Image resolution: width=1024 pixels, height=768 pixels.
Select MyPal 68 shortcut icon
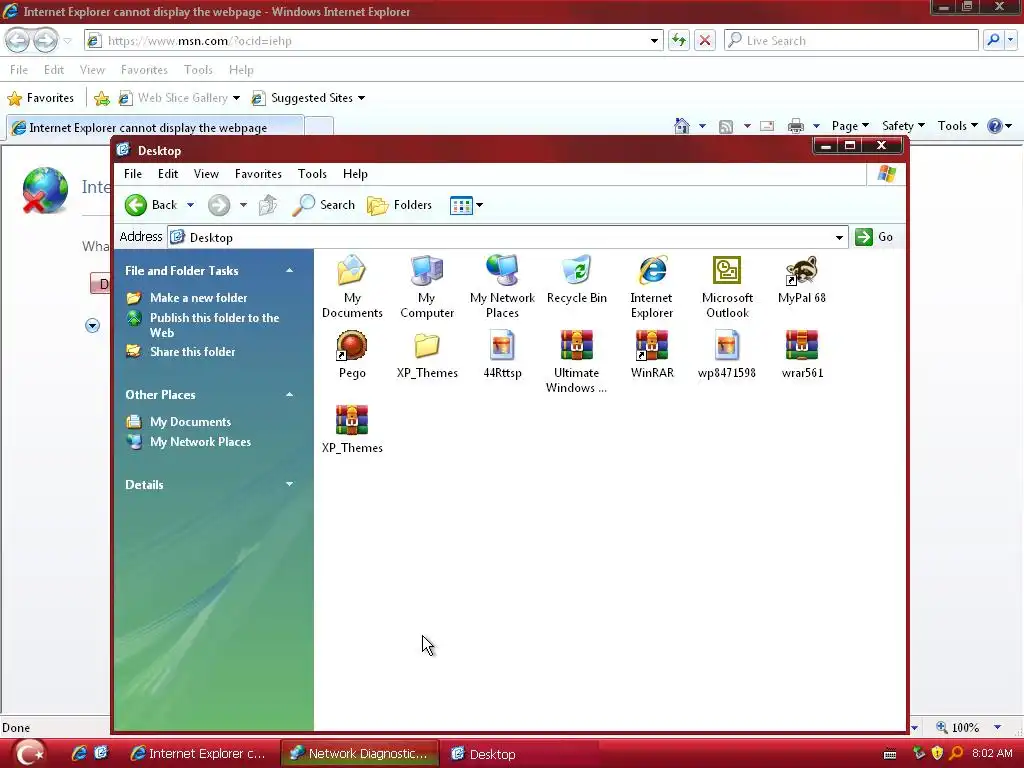point(802,271)
